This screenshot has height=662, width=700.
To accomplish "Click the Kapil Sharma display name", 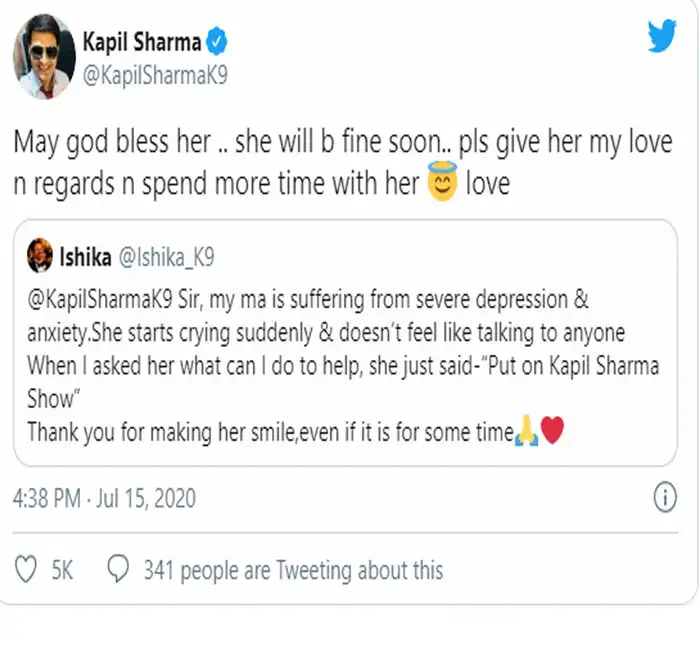I will [x=140, y=44].
